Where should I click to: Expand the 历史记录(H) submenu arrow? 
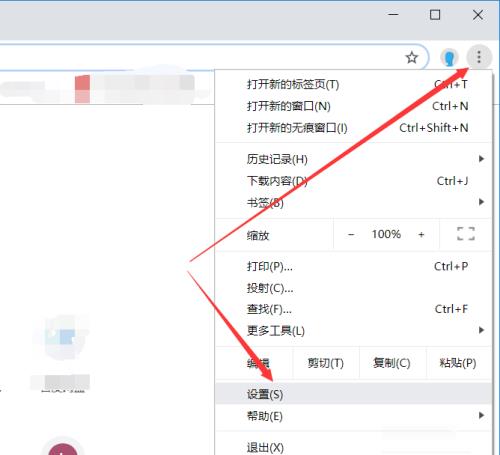481,159
